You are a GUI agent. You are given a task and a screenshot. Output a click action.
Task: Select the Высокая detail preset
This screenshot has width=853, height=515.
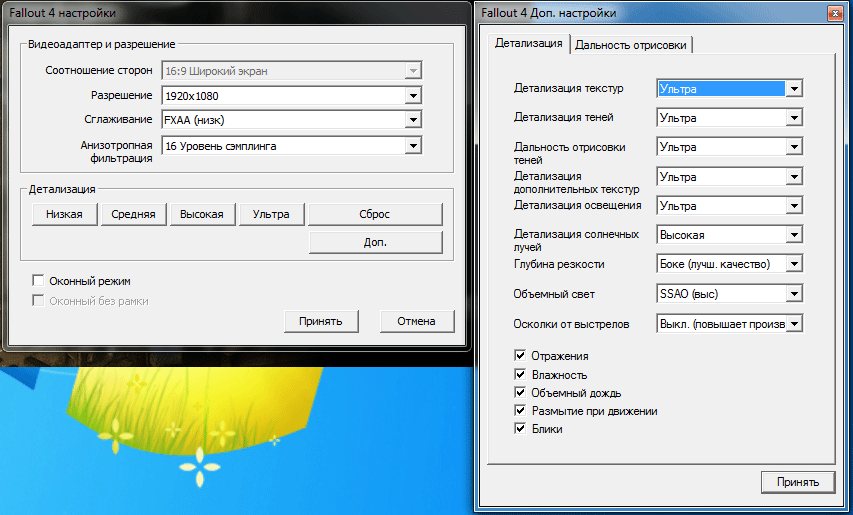(202, 214)
